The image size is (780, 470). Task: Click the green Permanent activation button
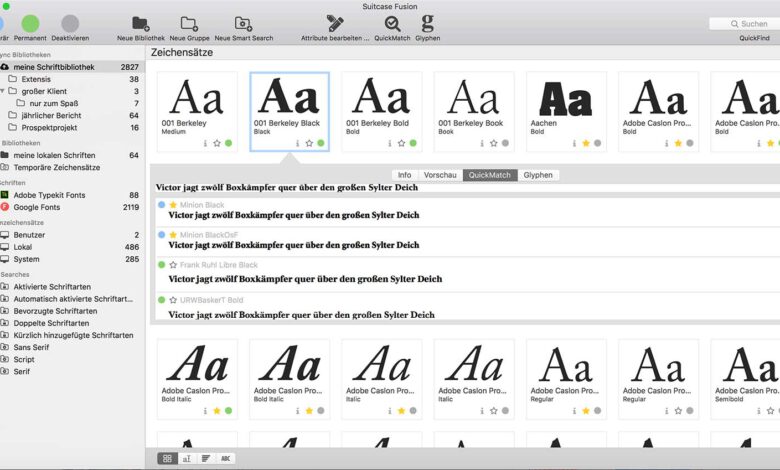pyautogui.click(x=31, y=24)
